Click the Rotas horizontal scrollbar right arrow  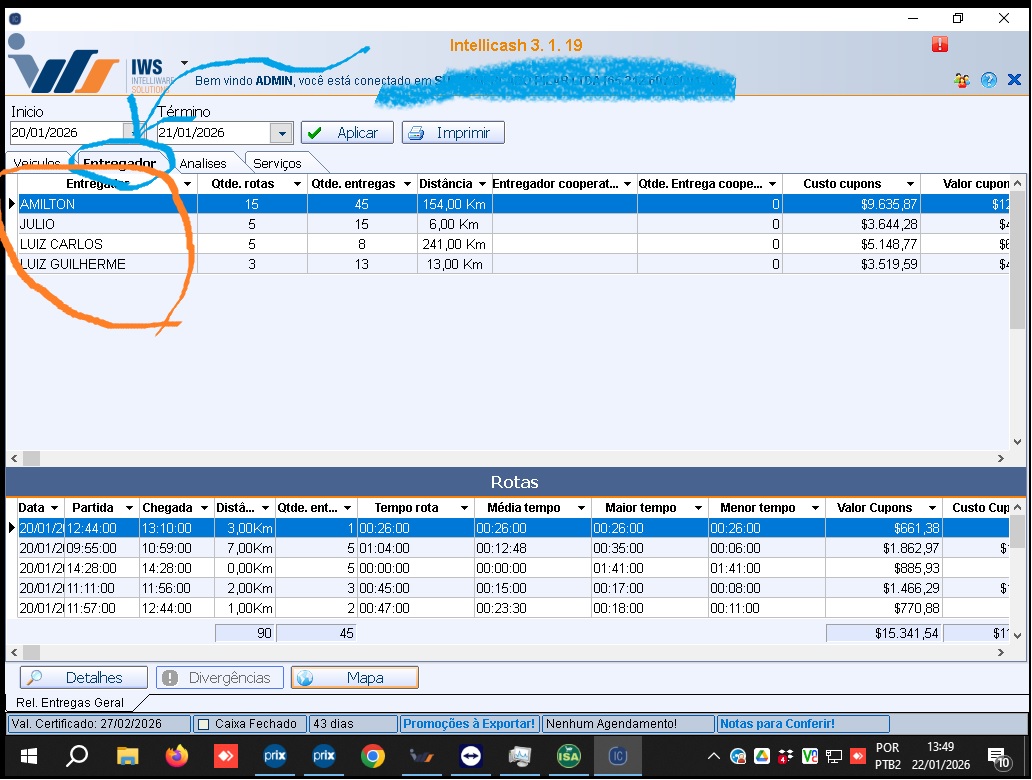pos(1001,653)
